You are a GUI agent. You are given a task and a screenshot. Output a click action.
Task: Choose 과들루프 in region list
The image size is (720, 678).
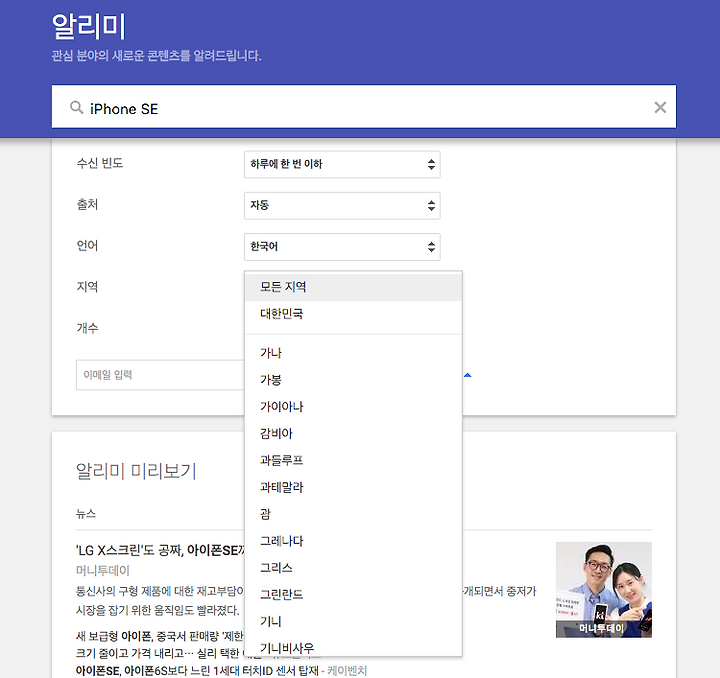(353, 460)
